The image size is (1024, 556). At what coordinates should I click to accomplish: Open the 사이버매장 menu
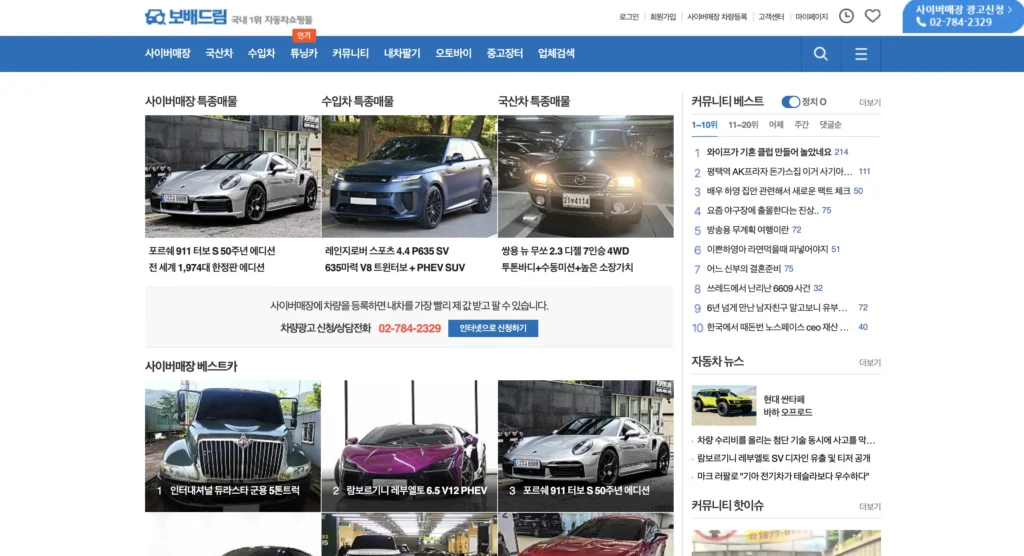point(167,54)
